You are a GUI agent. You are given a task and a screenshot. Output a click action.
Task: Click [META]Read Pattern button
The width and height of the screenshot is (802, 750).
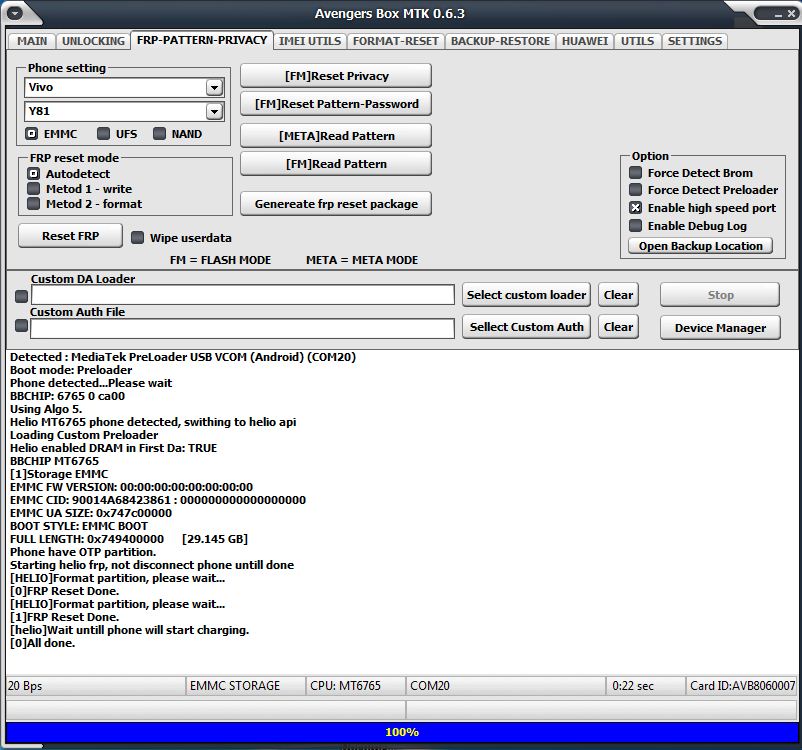336,136
